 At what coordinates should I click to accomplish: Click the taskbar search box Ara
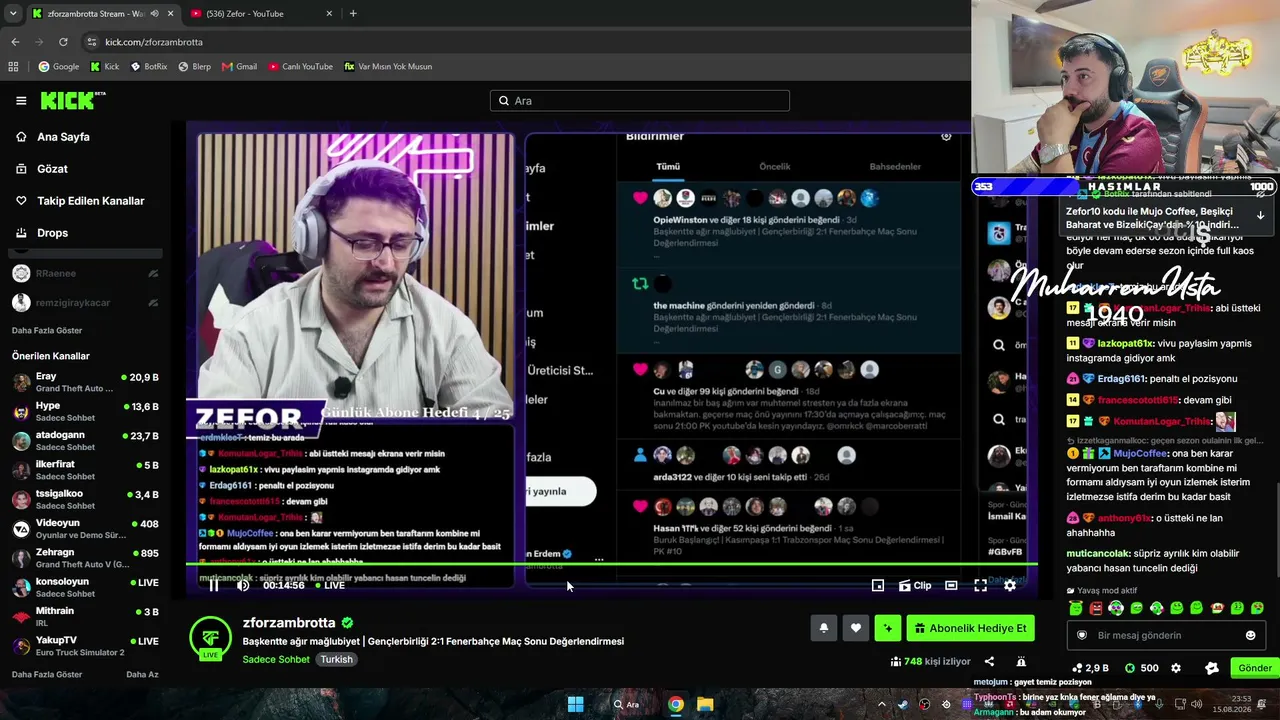626,704
